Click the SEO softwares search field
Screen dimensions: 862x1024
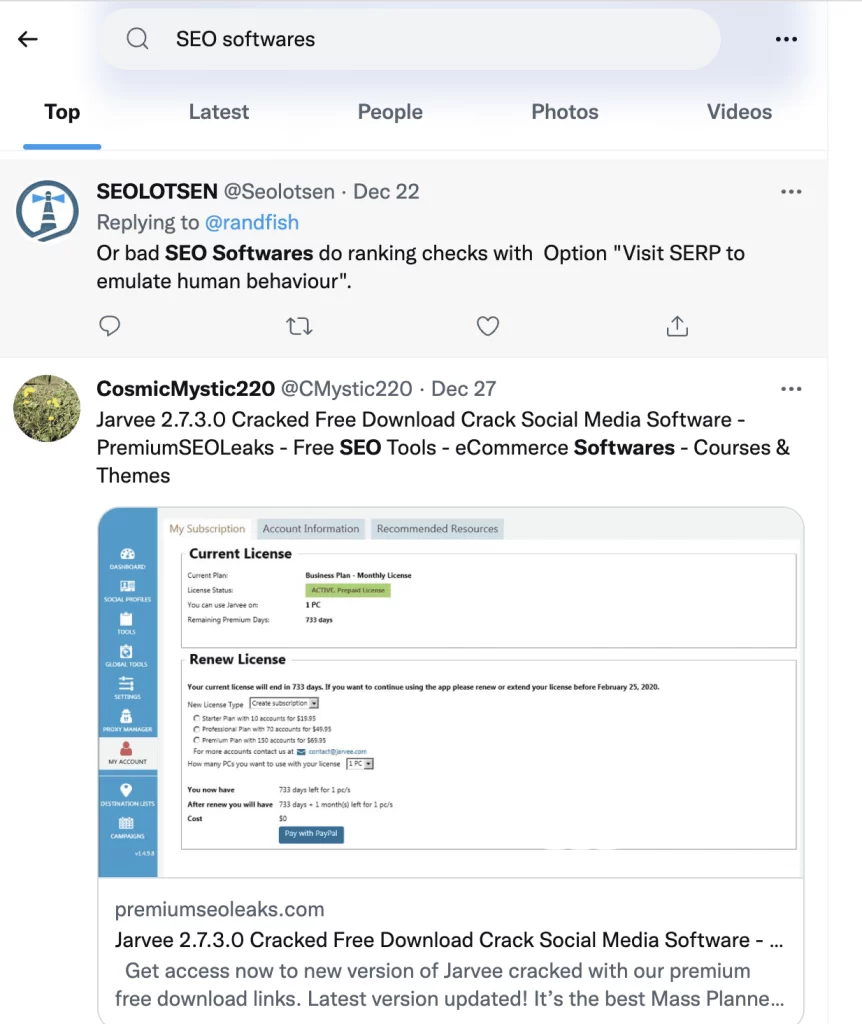pos(409,39)
